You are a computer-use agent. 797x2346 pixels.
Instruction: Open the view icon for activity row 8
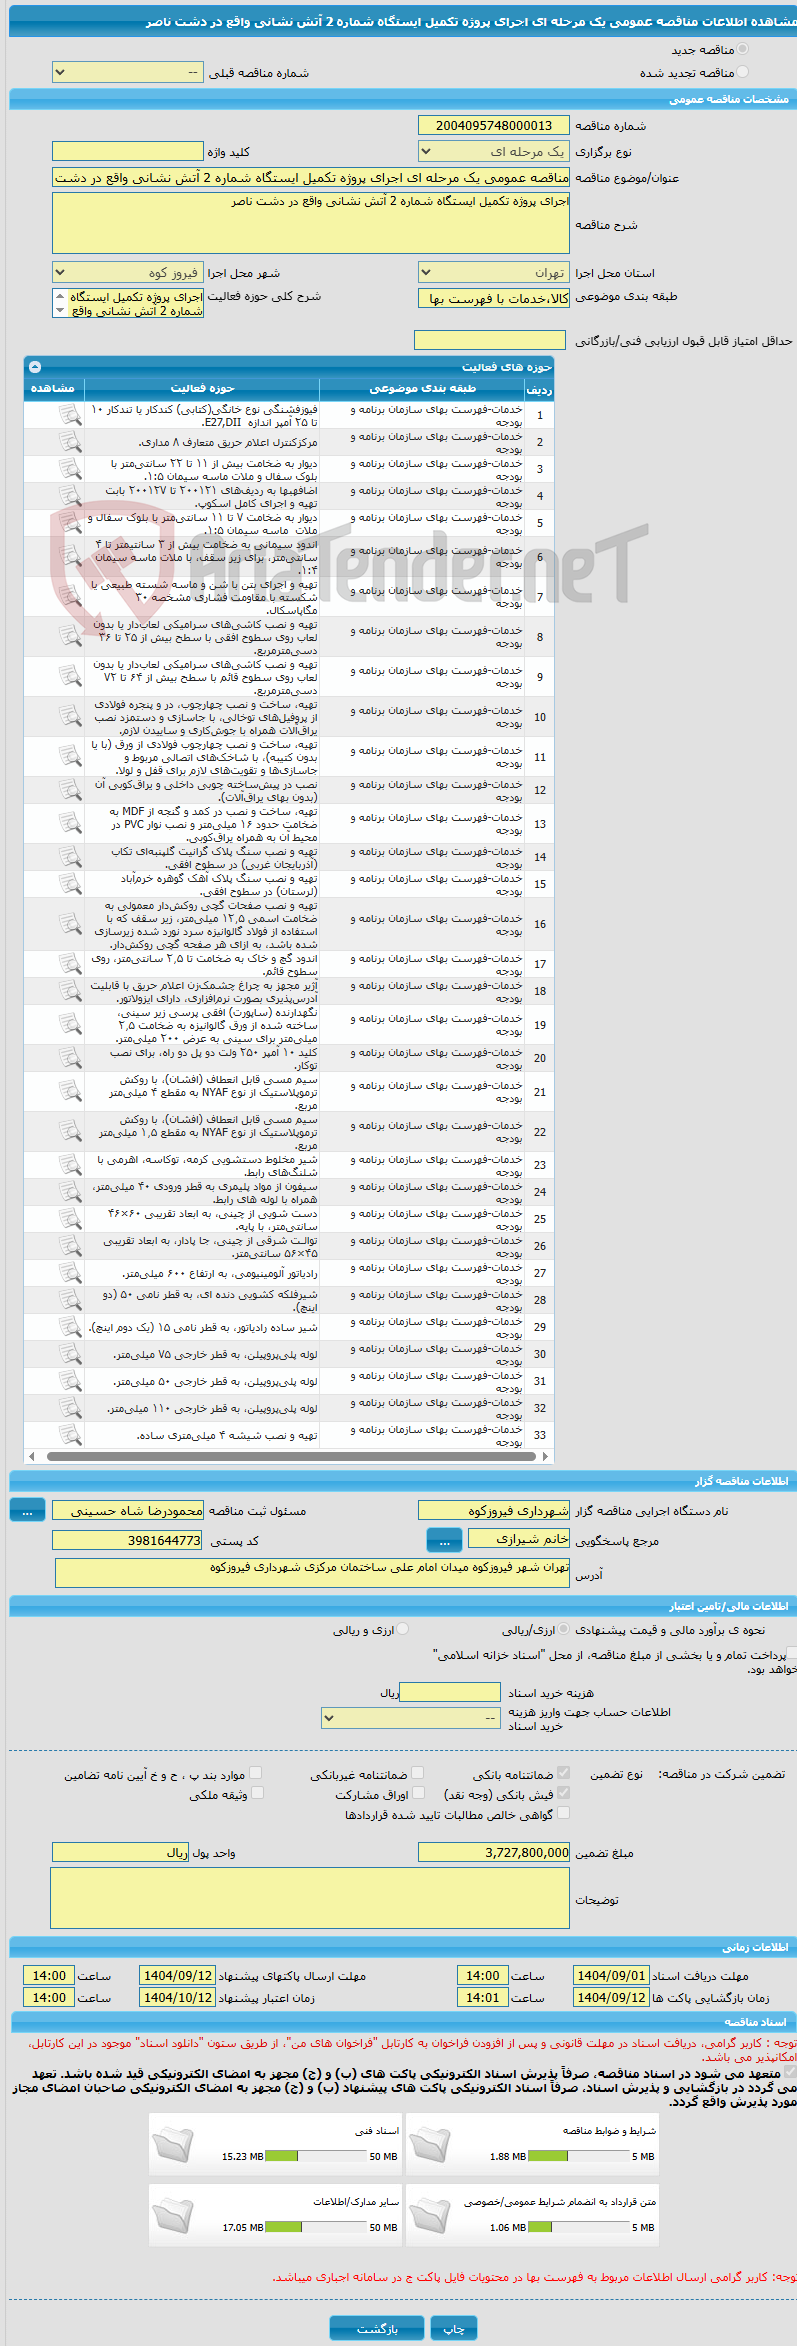point(69,636)
